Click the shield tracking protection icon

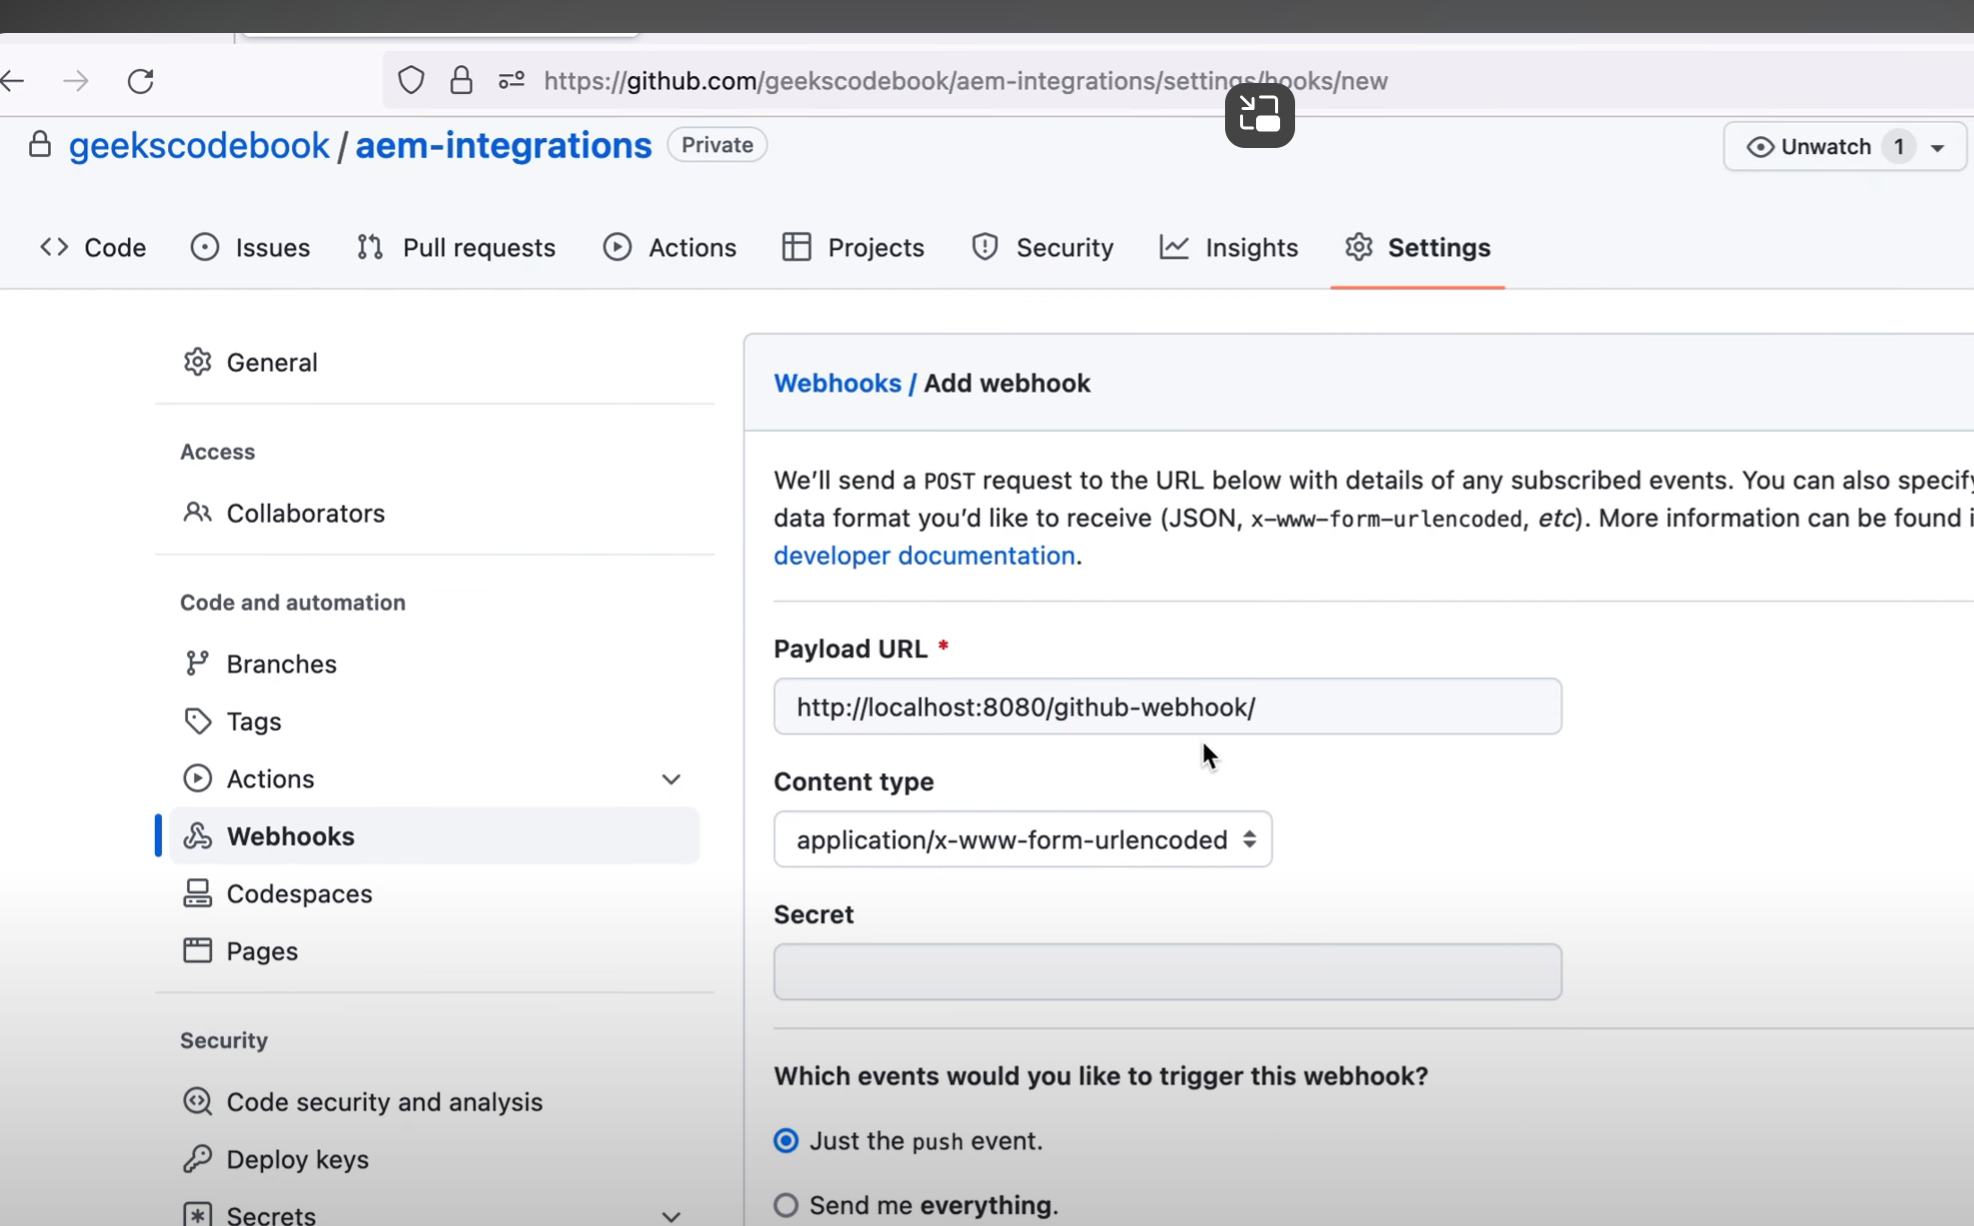coord(411,80)
